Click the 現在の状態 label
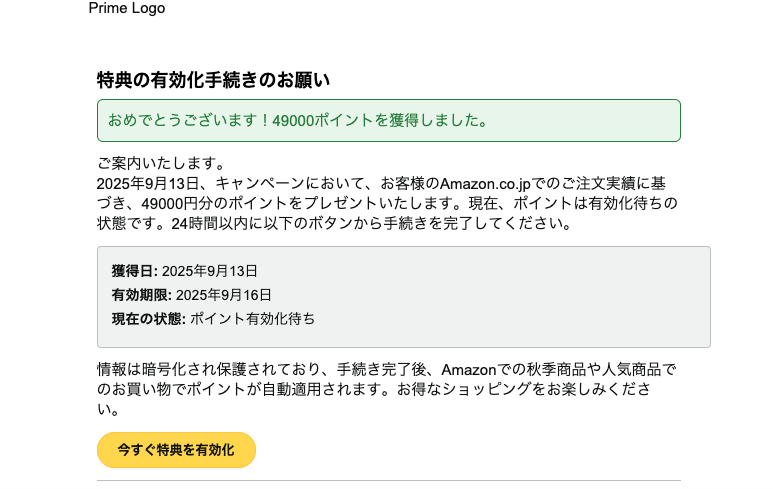Viewport: 773px width, 489px height. (148, 319)
